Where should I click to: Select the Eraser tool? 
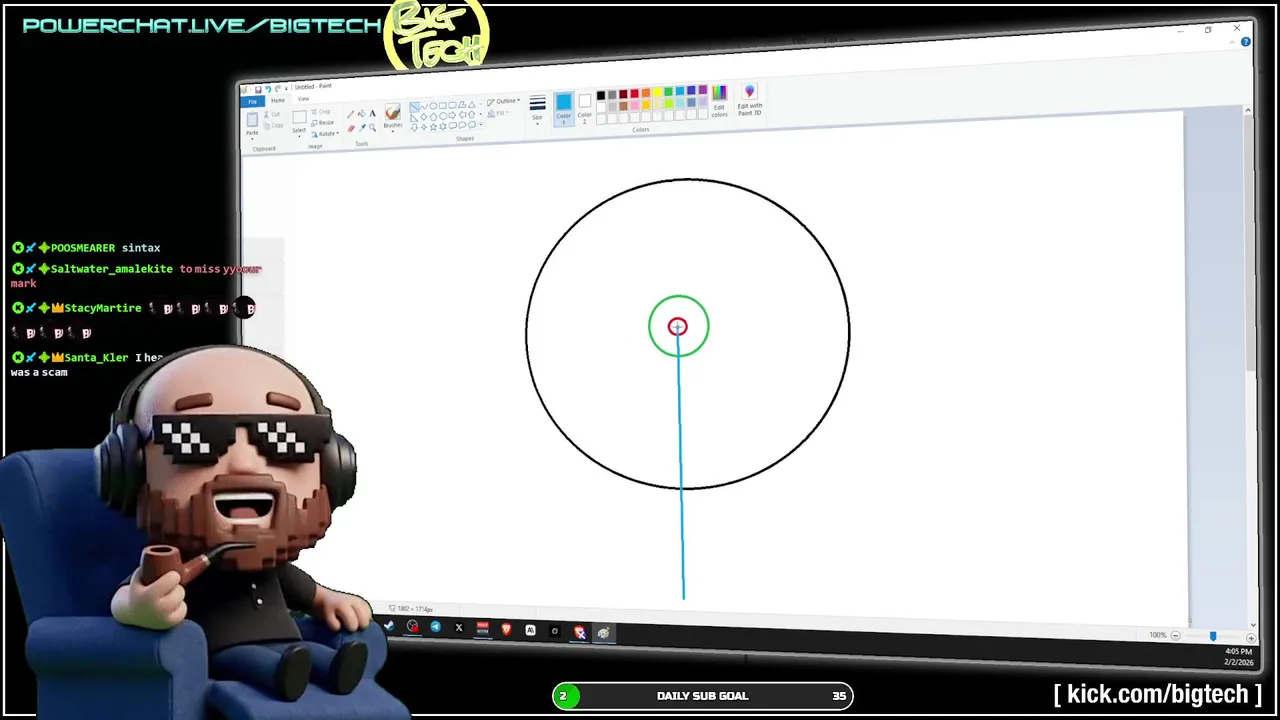click(x=351, y=128)
